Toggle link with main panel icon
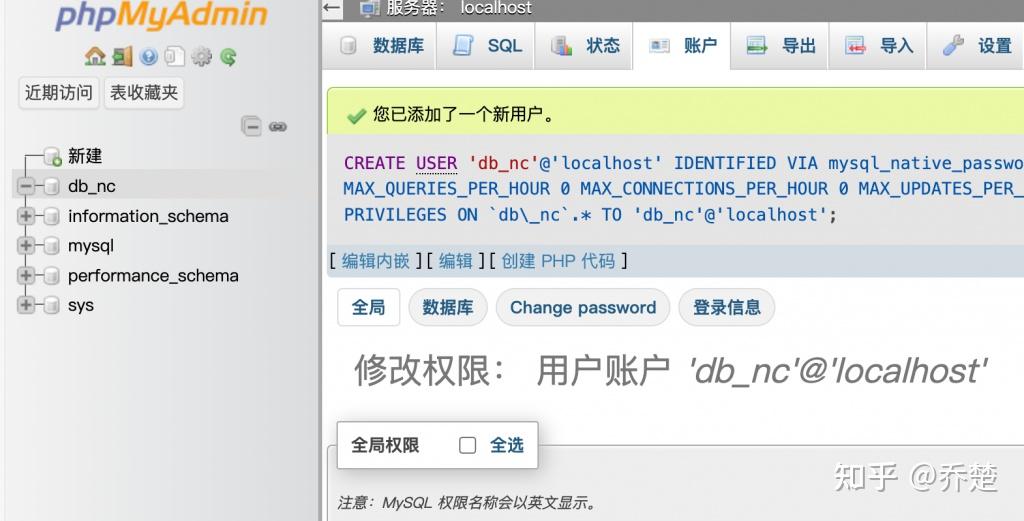Screen dimensions: 1024x521 278,127
